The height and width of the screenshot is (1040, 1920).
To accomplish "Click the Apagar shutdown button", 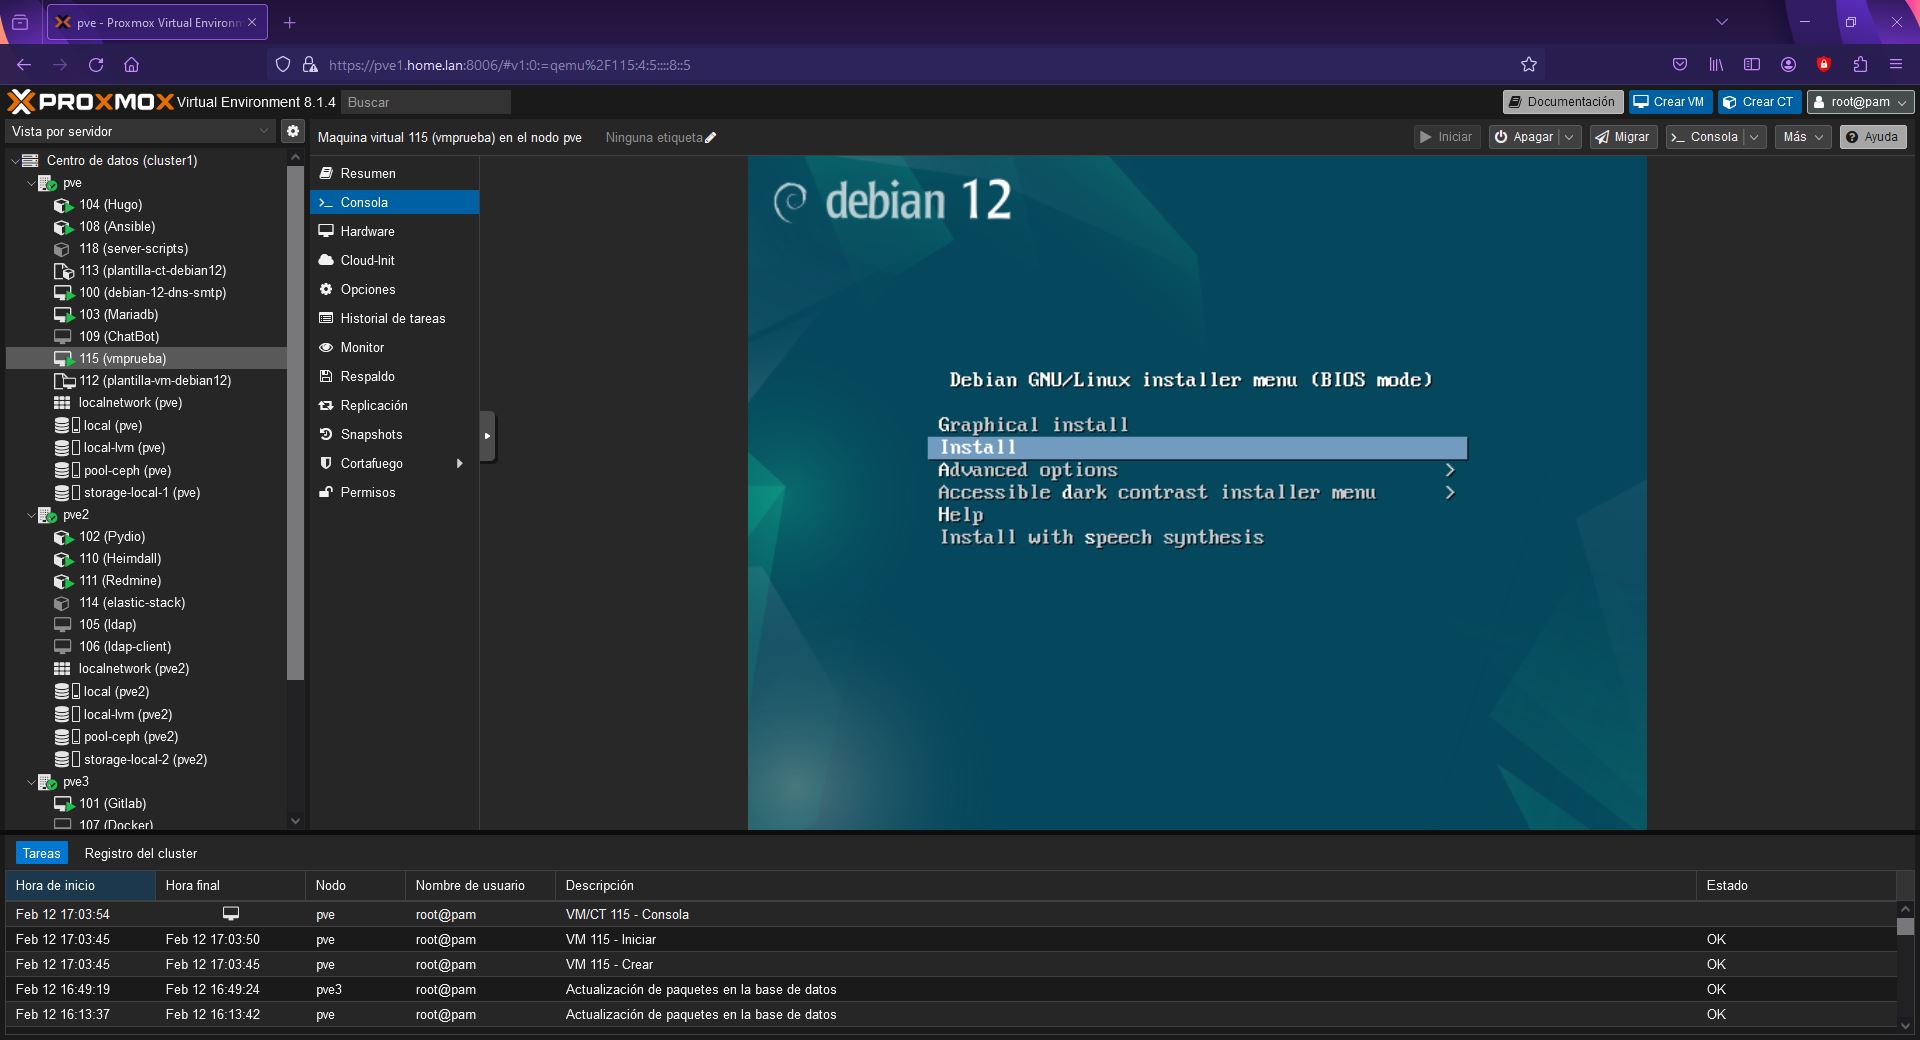I will 1524,137.
